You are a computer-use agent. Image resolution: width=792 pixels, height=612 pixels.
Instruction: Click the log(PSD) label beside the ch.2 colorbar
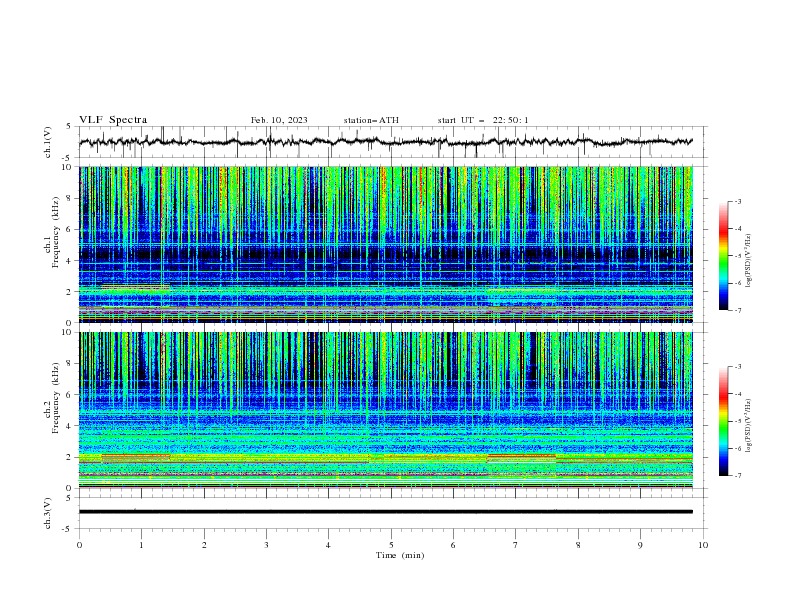coord(749,425)
